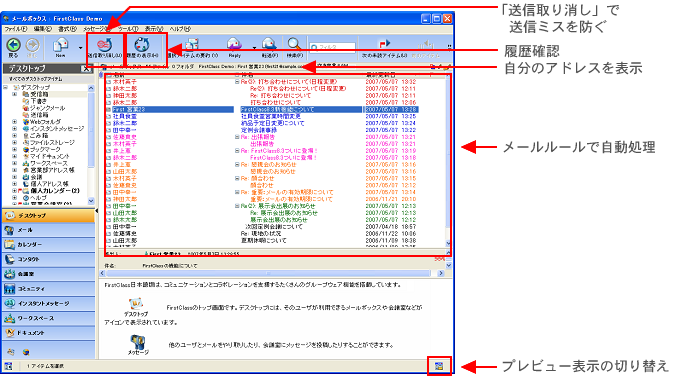The width and height of the screenshot is (700, 386).
Task: Click the 履歴の表示 (show history) icon
Action: [142, 45]
